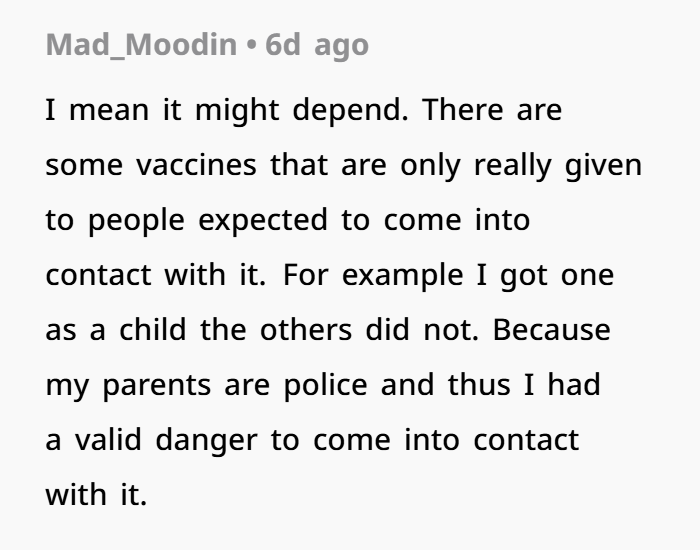Click the final line 'with it.'
700x550 pixels.
coord(96,495)
